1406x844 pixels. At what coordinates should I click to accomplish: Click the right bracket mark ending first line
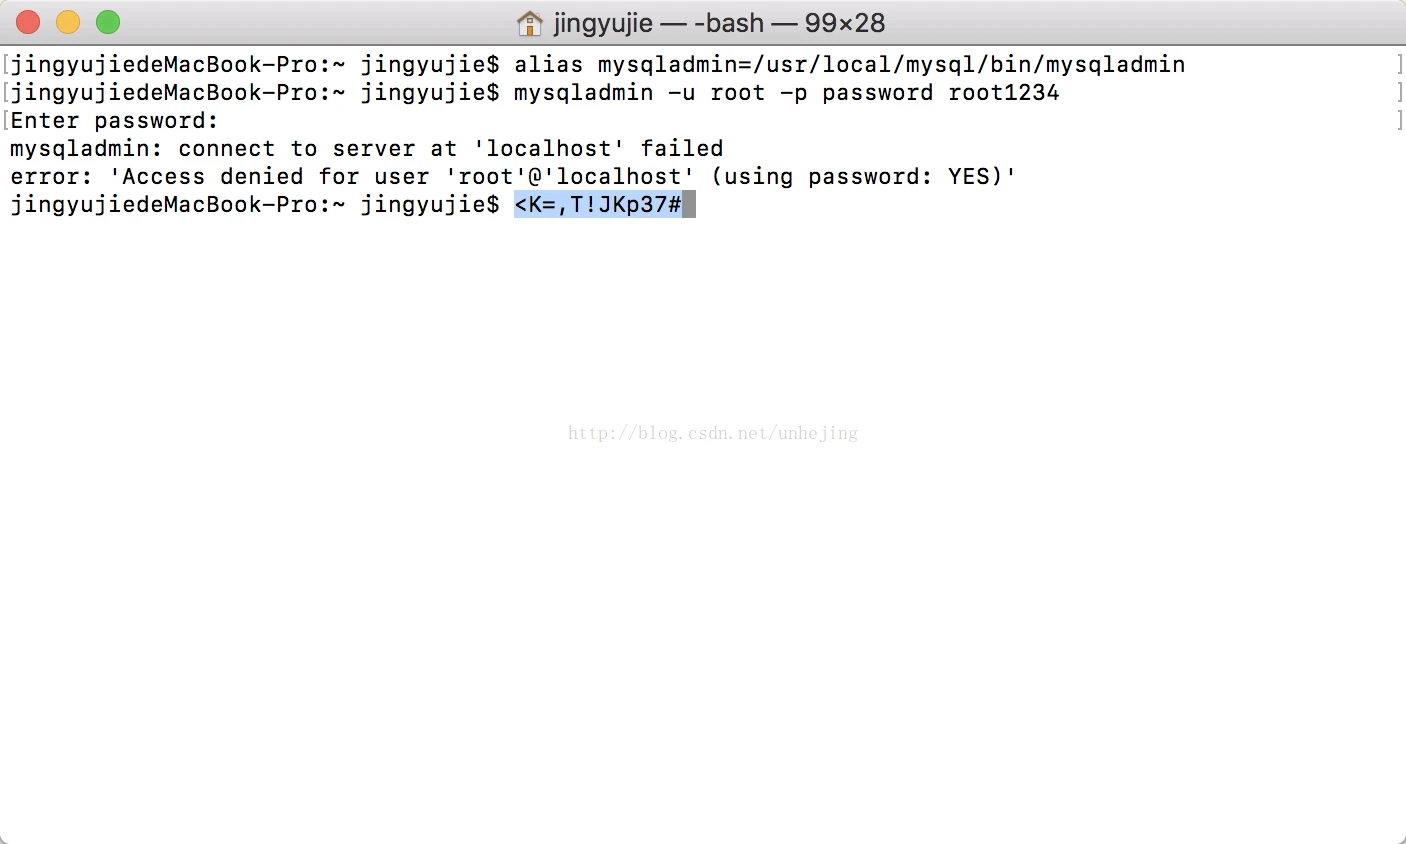point(1399,65)
